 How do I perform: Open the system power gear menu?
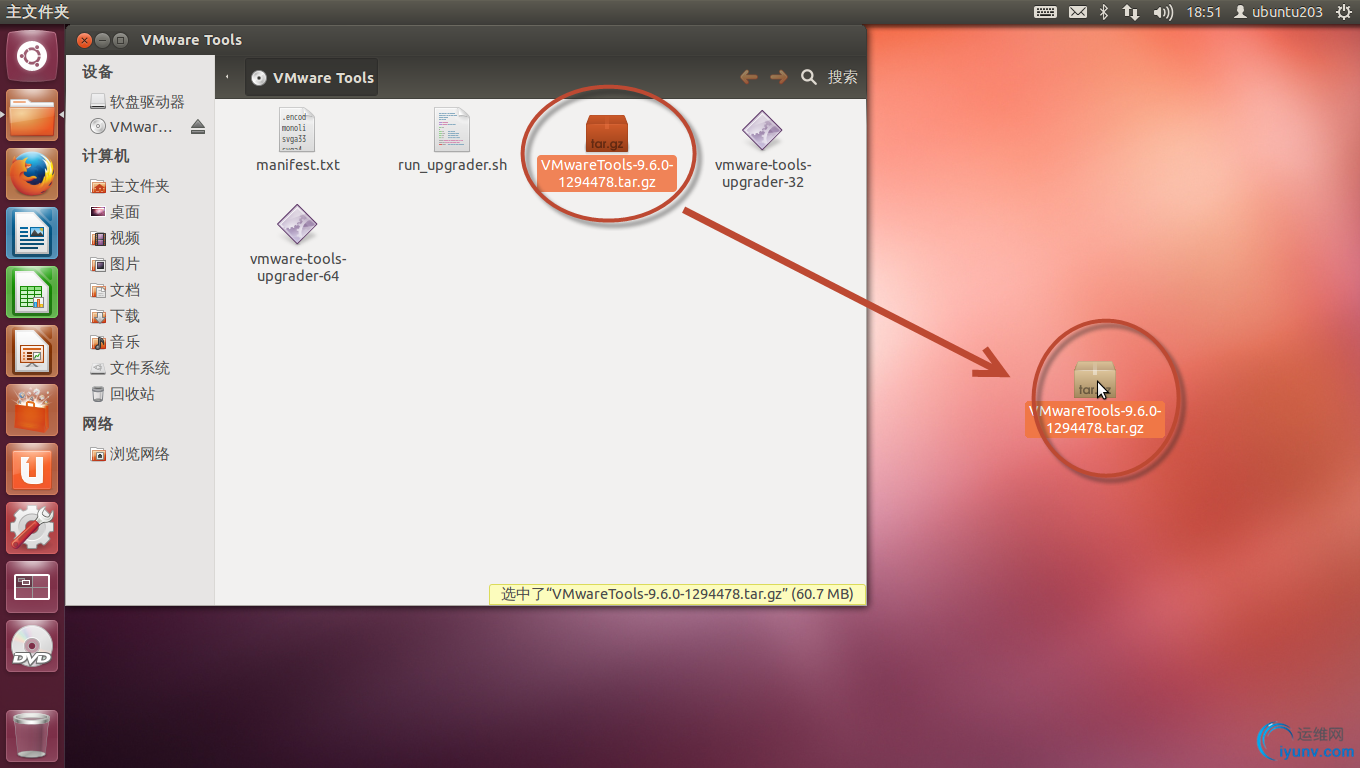1343,12
